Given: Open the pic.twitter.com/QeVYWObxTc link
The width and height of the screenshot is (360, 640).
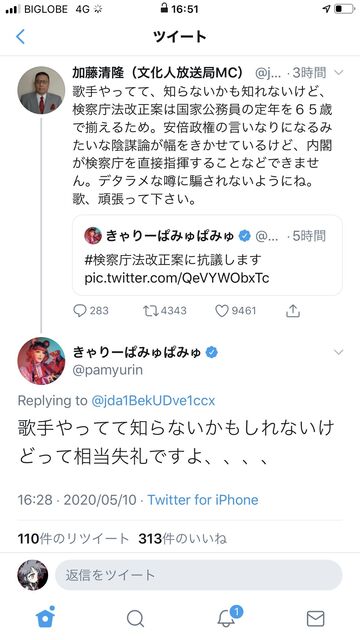Looking at the screenshot, I should tap(177, 278).
